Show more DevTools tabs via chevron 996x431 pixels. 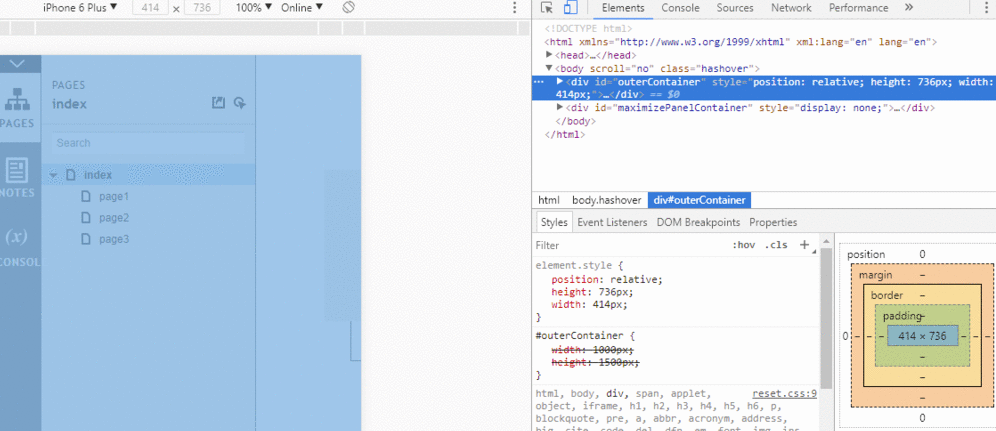[908, 8]
